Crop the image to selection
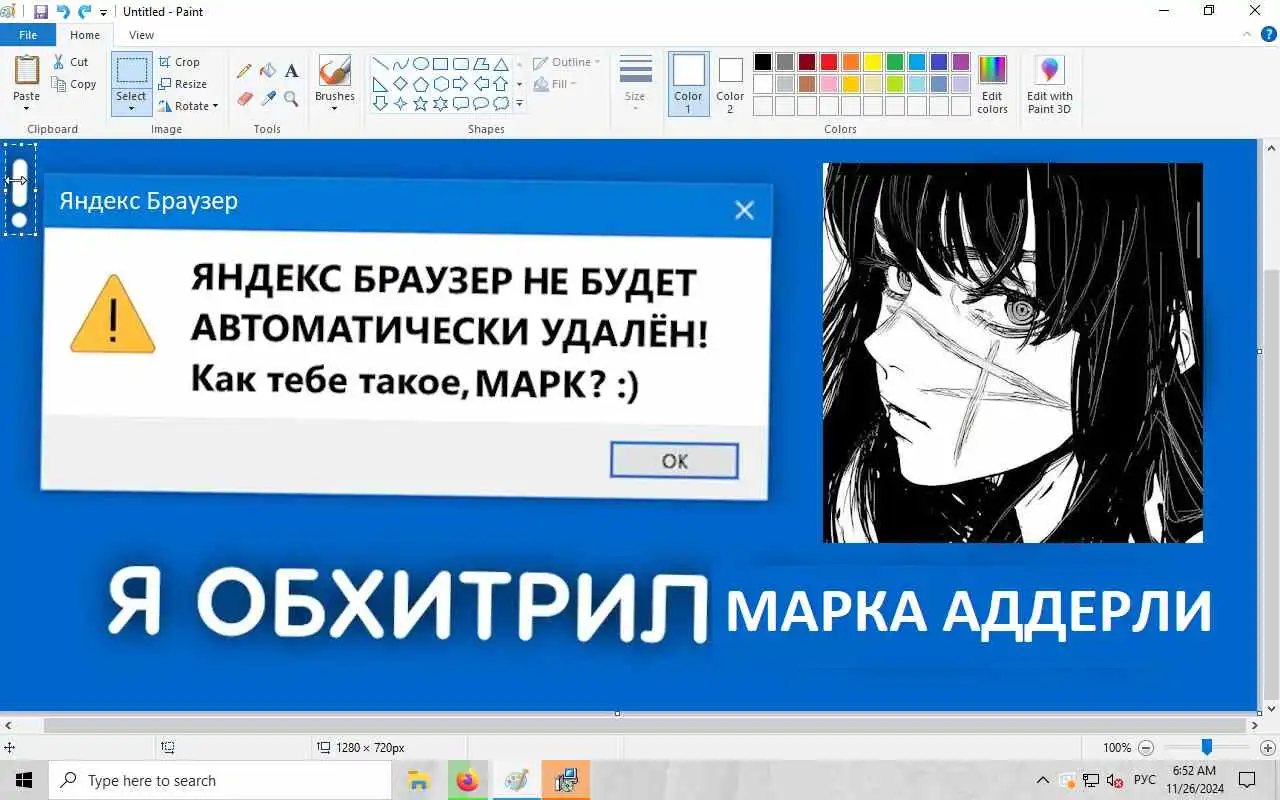Image resolution: width=1280 pixels, height=800 pixels. (x=179, y=62)
